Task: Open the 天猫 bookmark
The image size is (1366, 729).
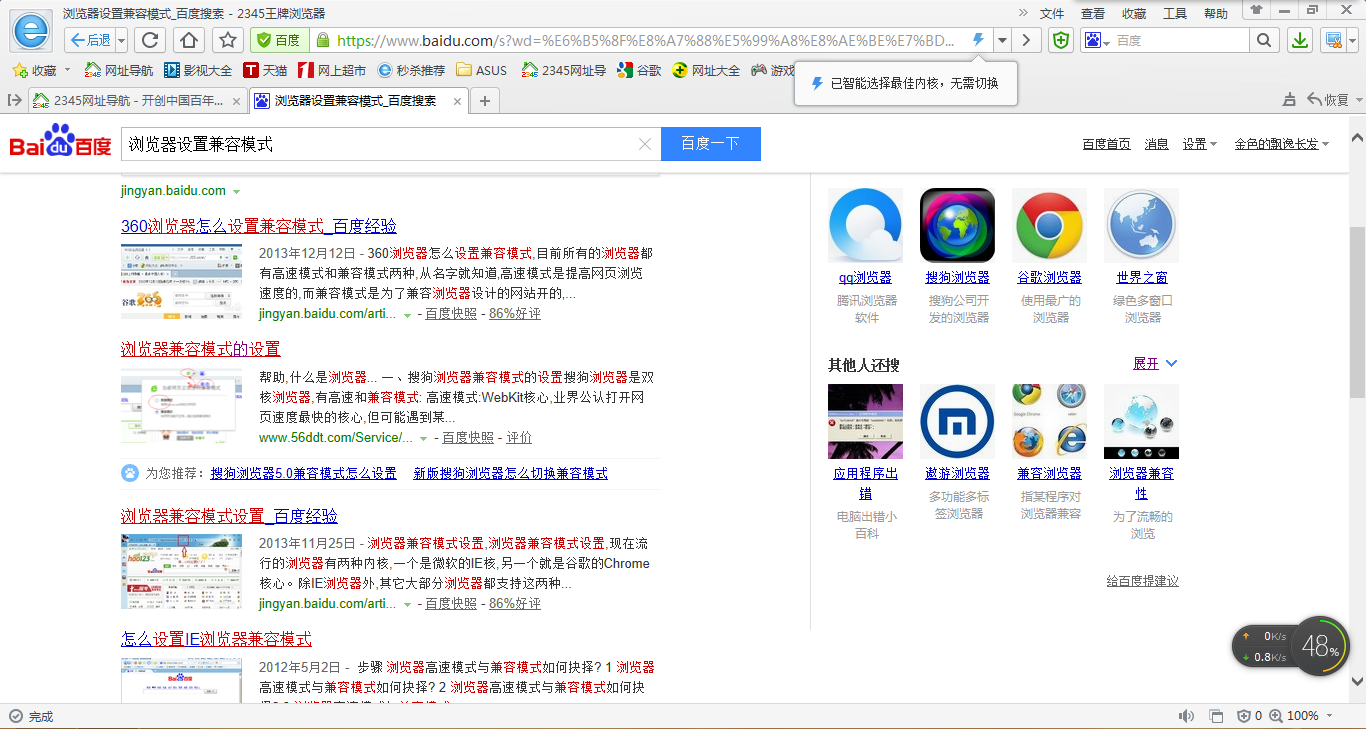Action: pyautogui.click(x=265, y=70)
